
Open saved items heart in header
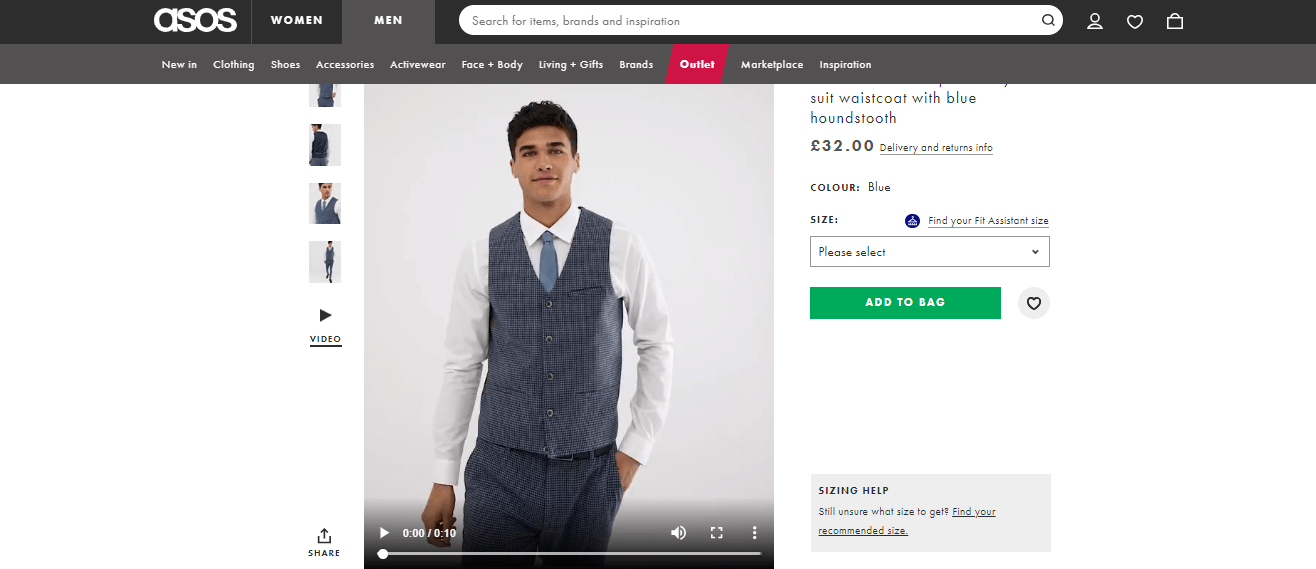[1135, 21]
